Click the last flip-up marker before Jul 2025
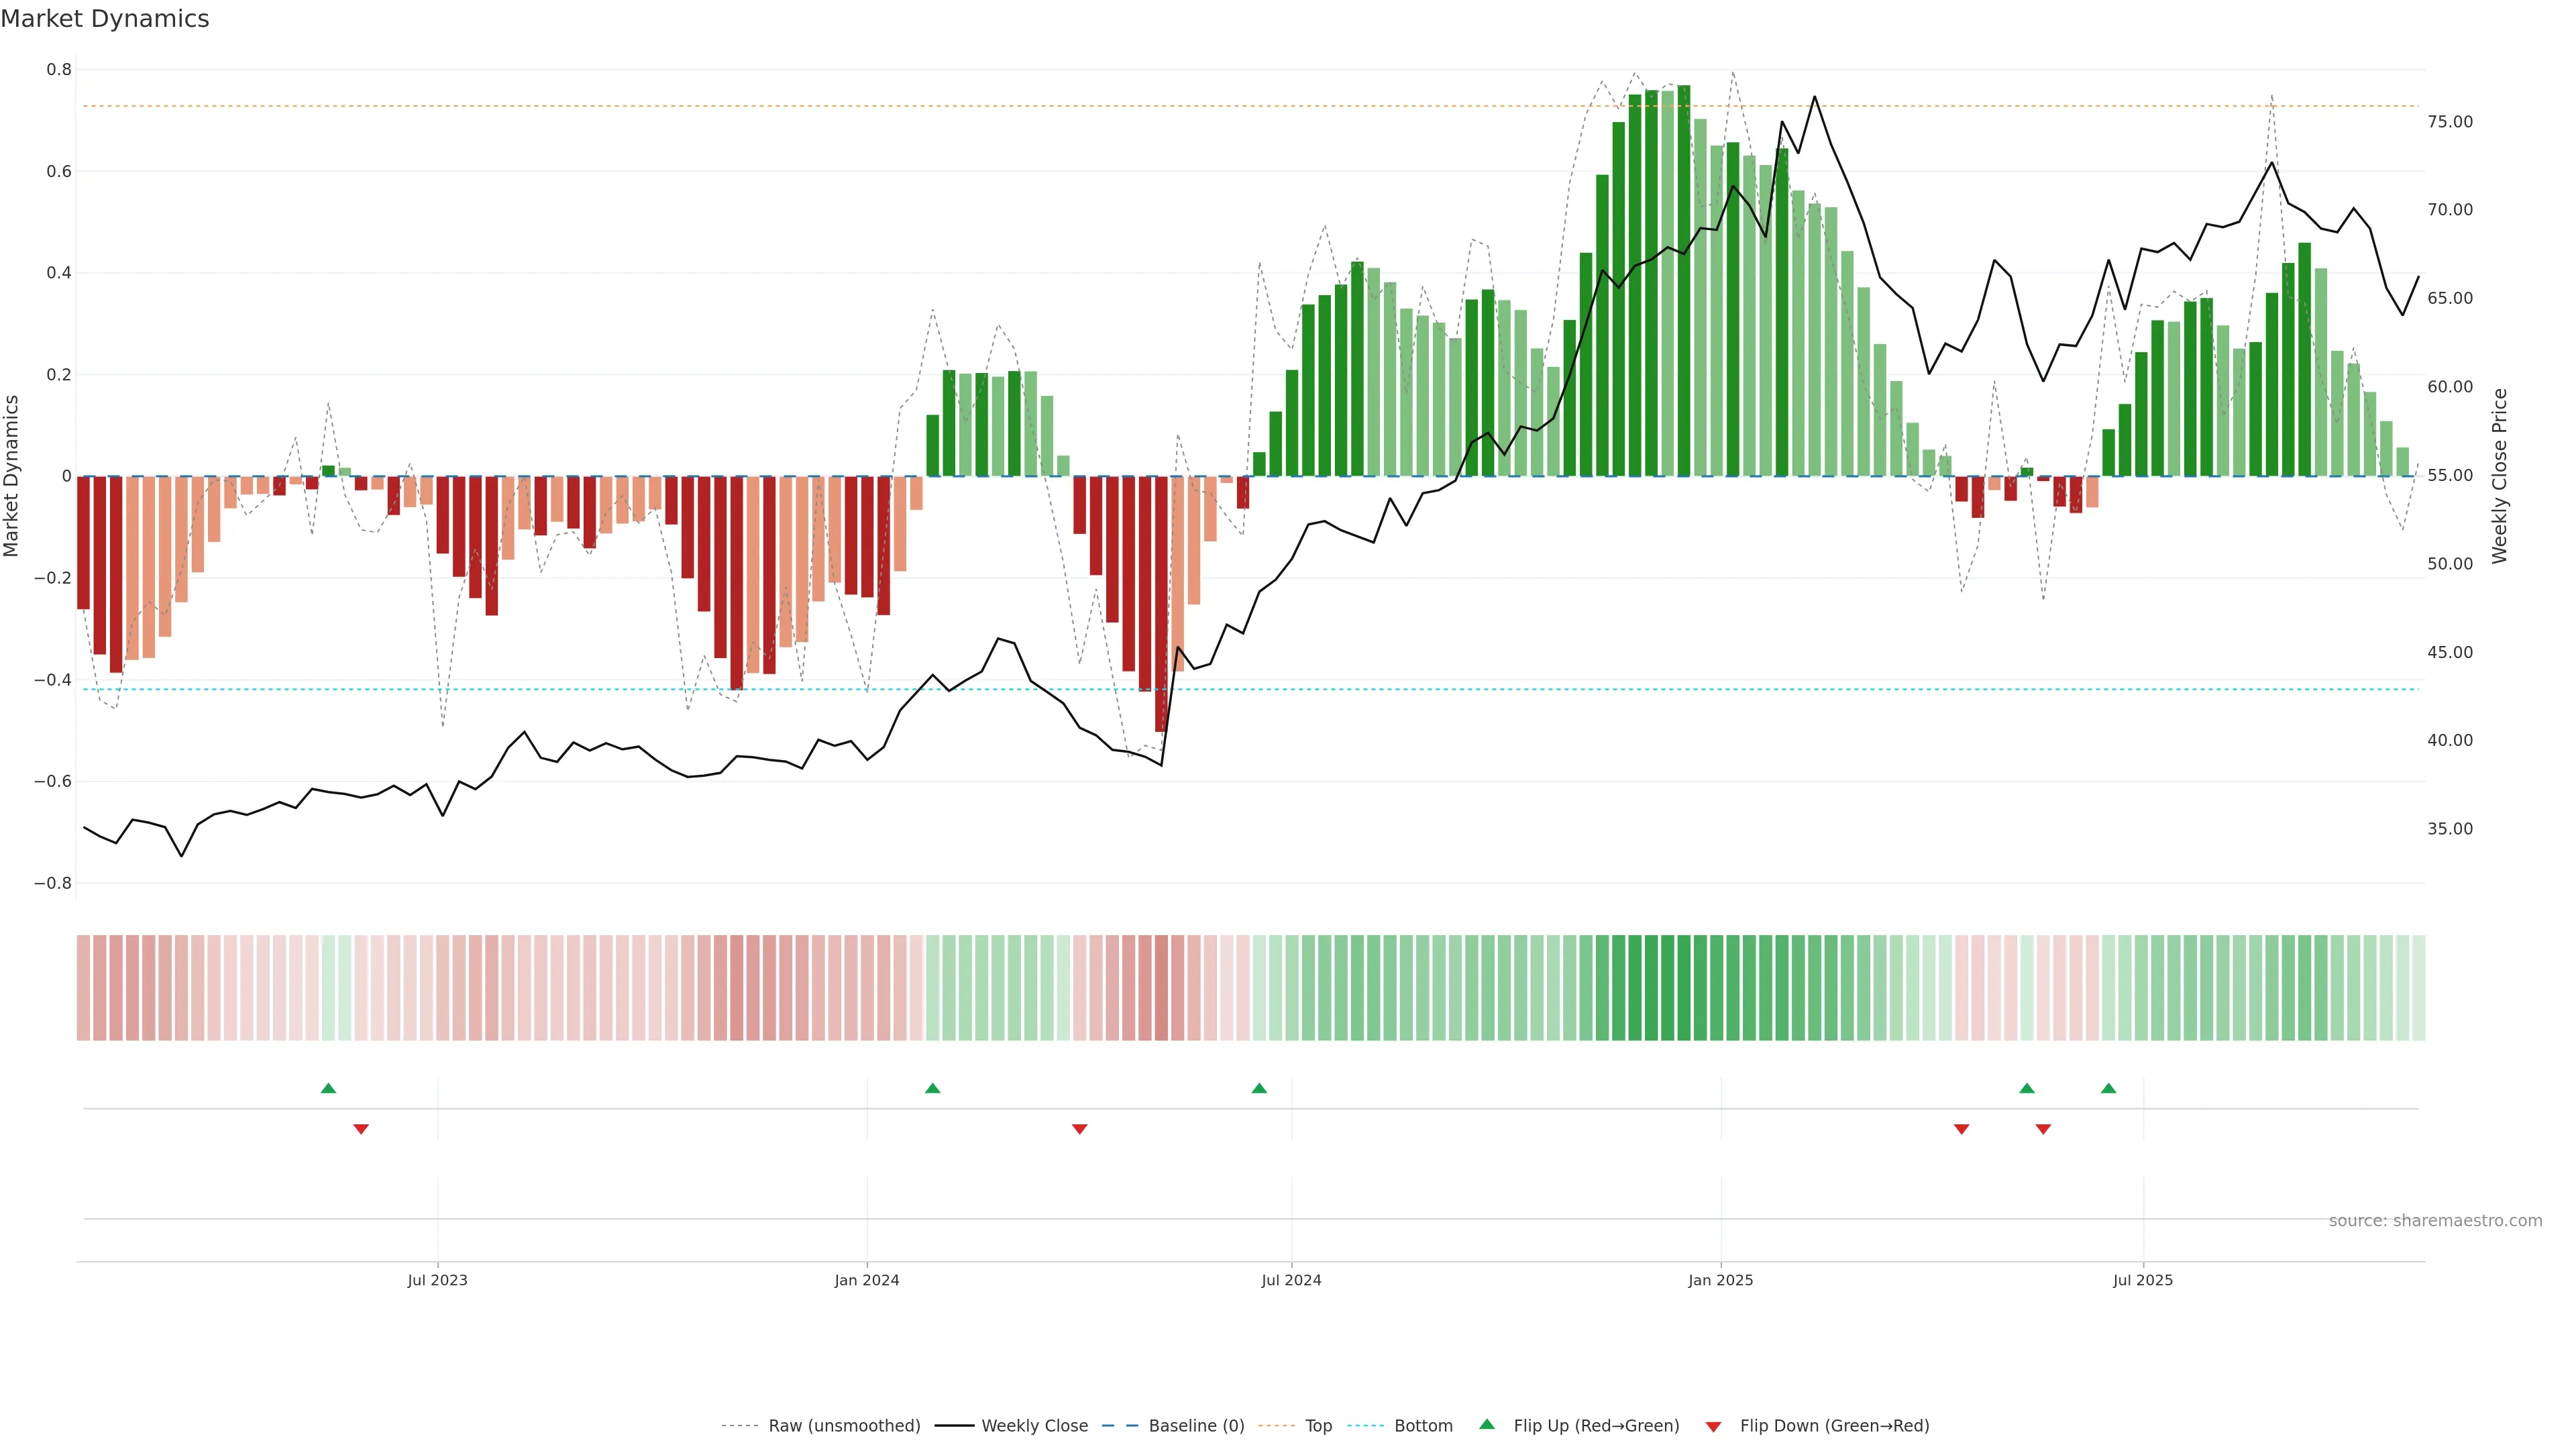 pos(2108,1088)
